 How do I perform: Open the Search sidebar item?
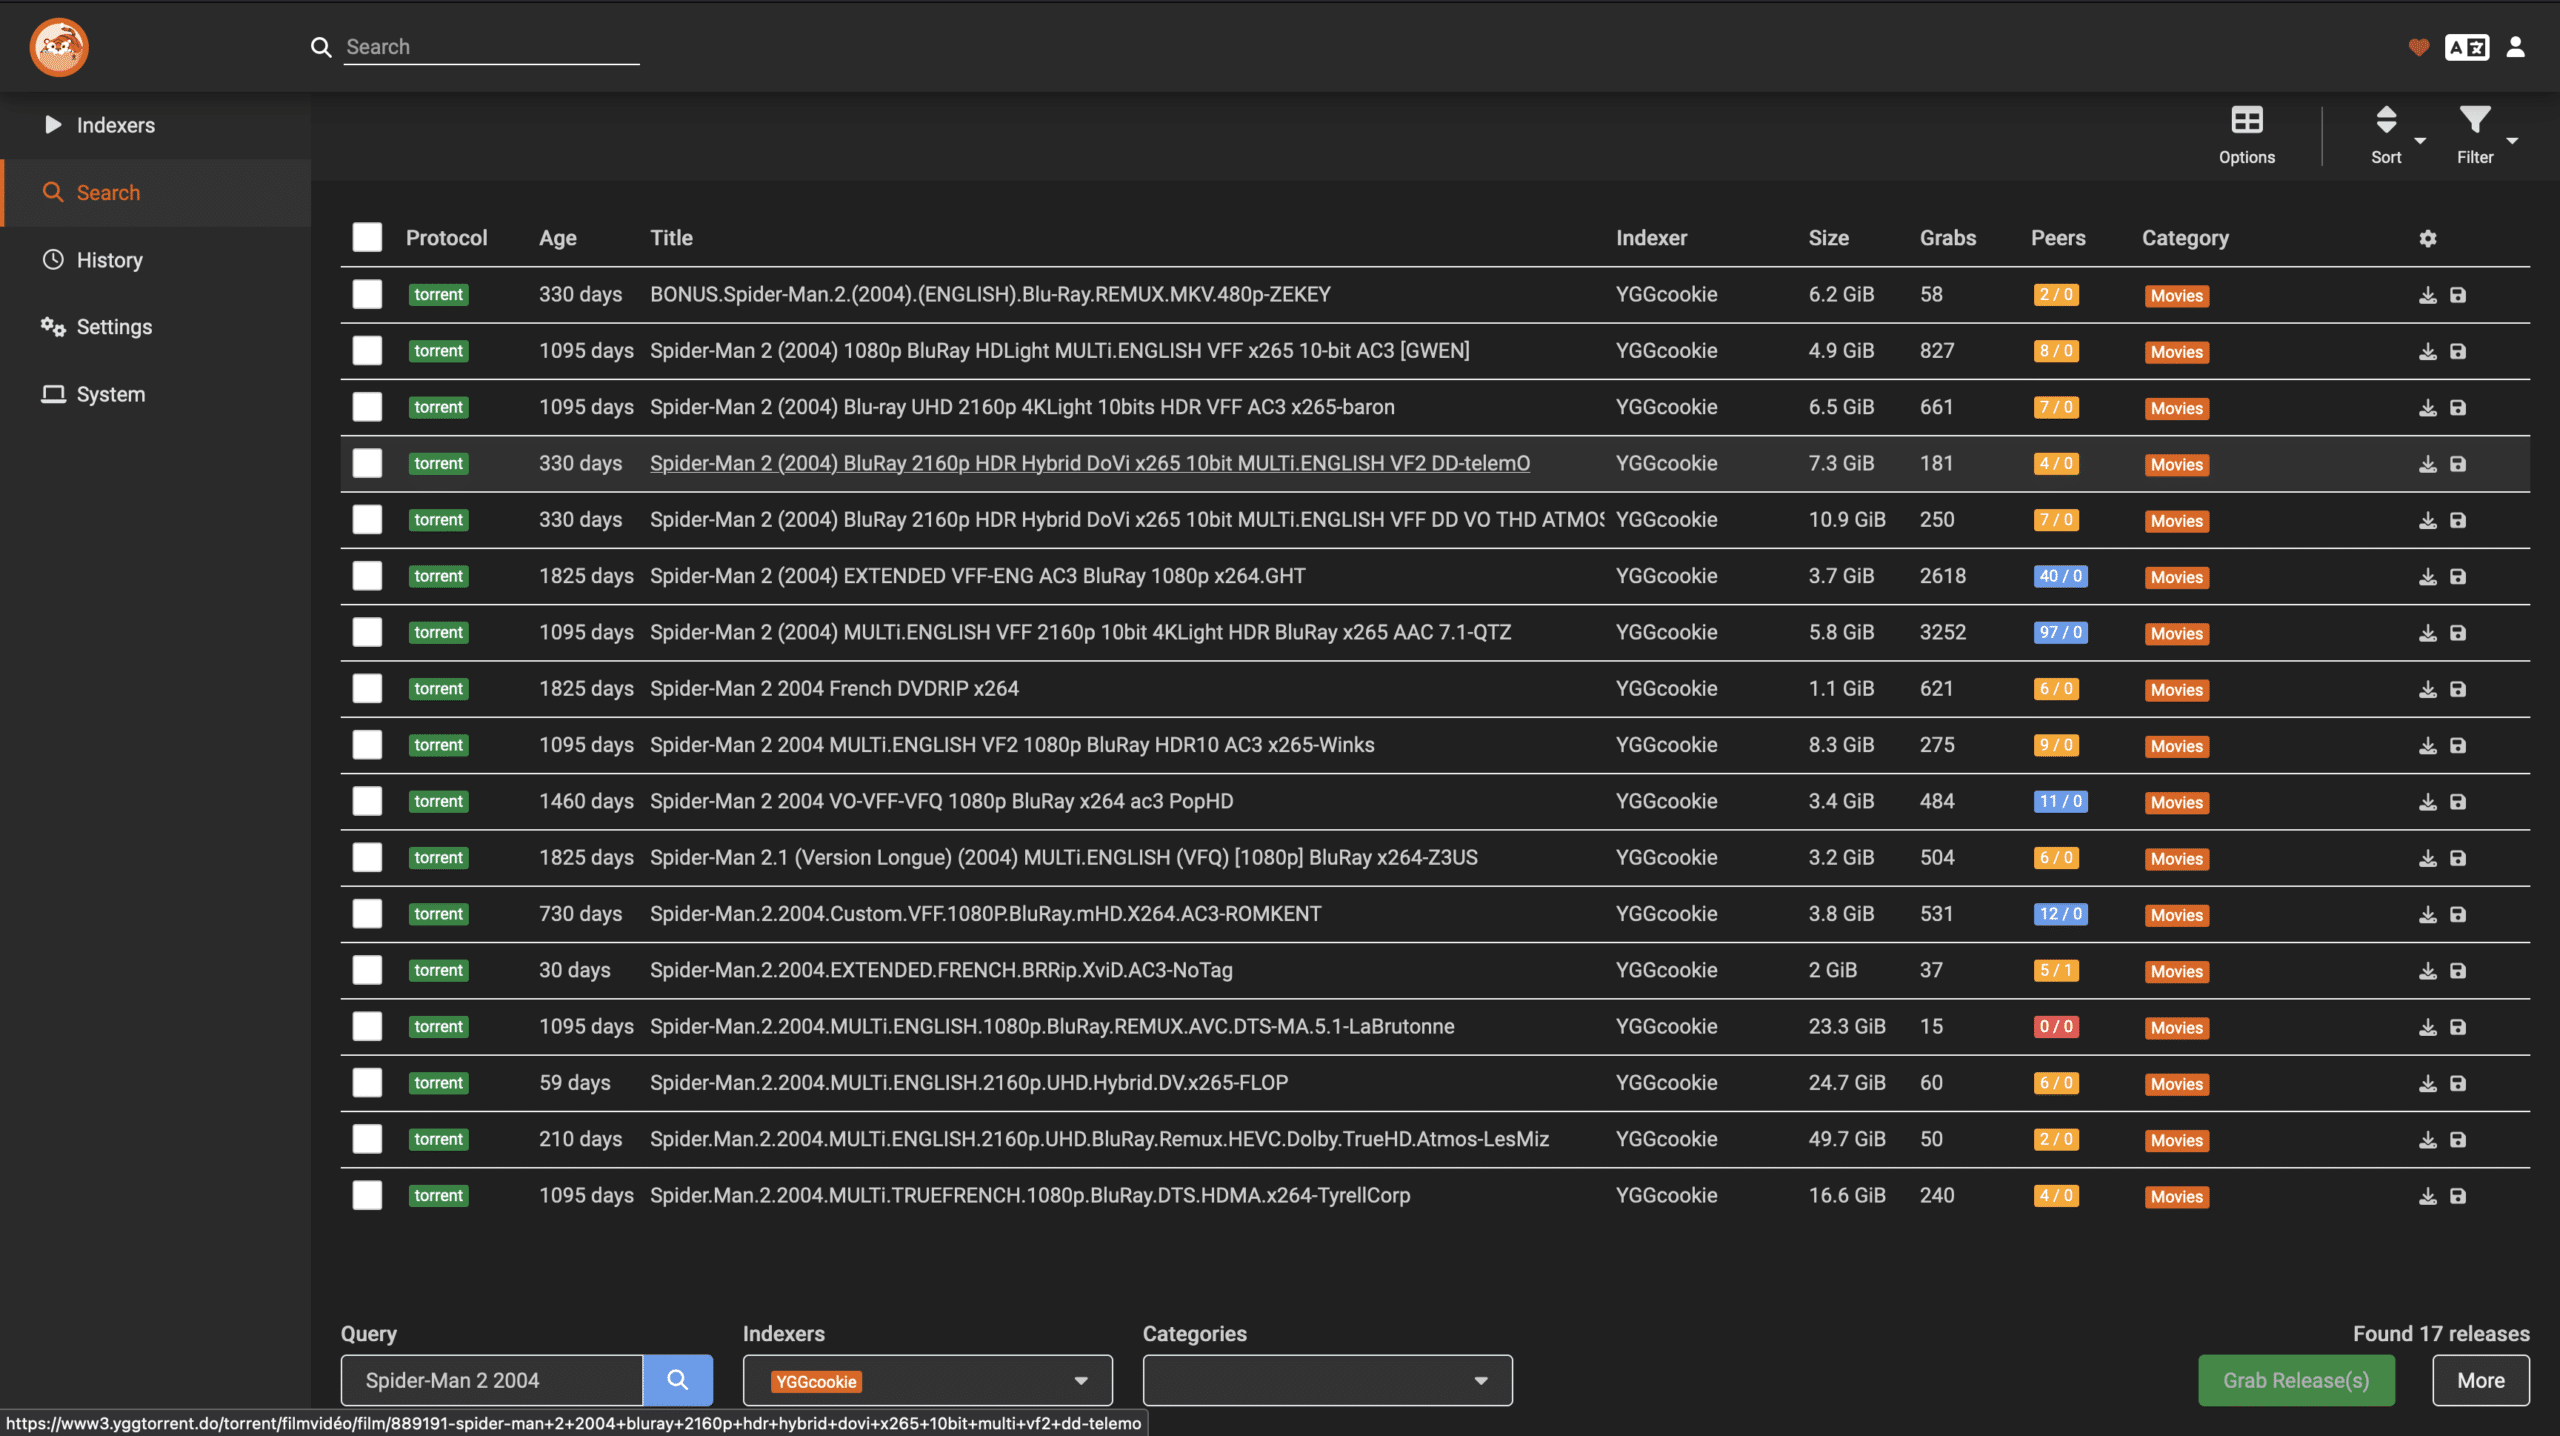coord(155,192)
